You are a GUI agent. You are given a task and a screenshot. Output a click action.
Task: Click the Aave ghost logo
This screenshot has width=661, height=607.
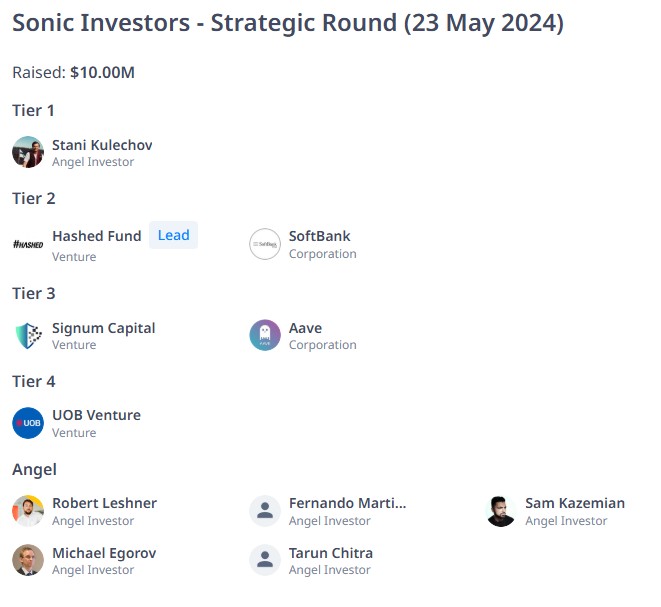pos(265,336)
